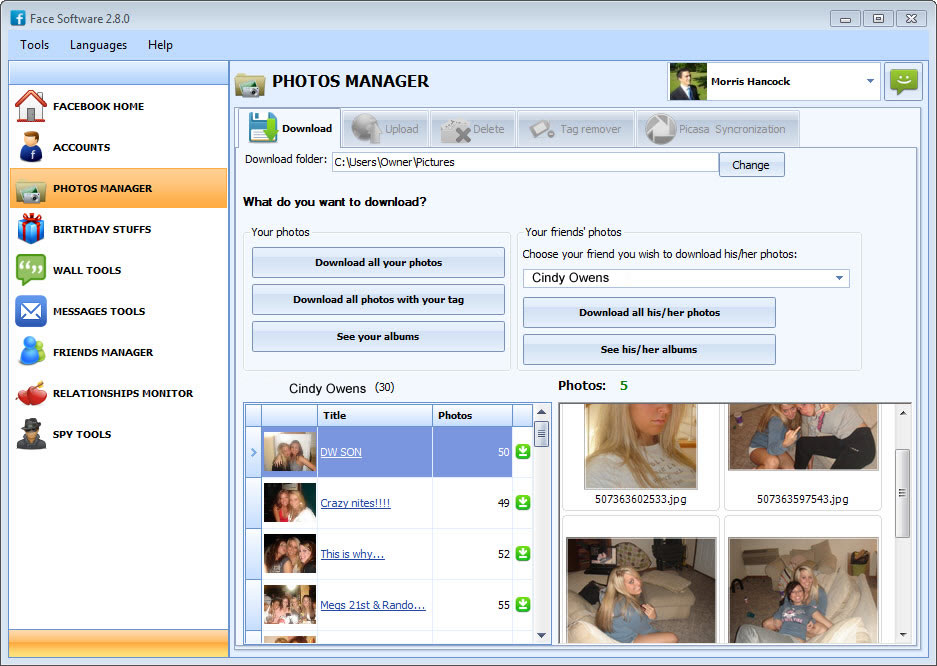
Task: Expand the Cindy Owens friend dropdown
Action: [x=839, y=278]
